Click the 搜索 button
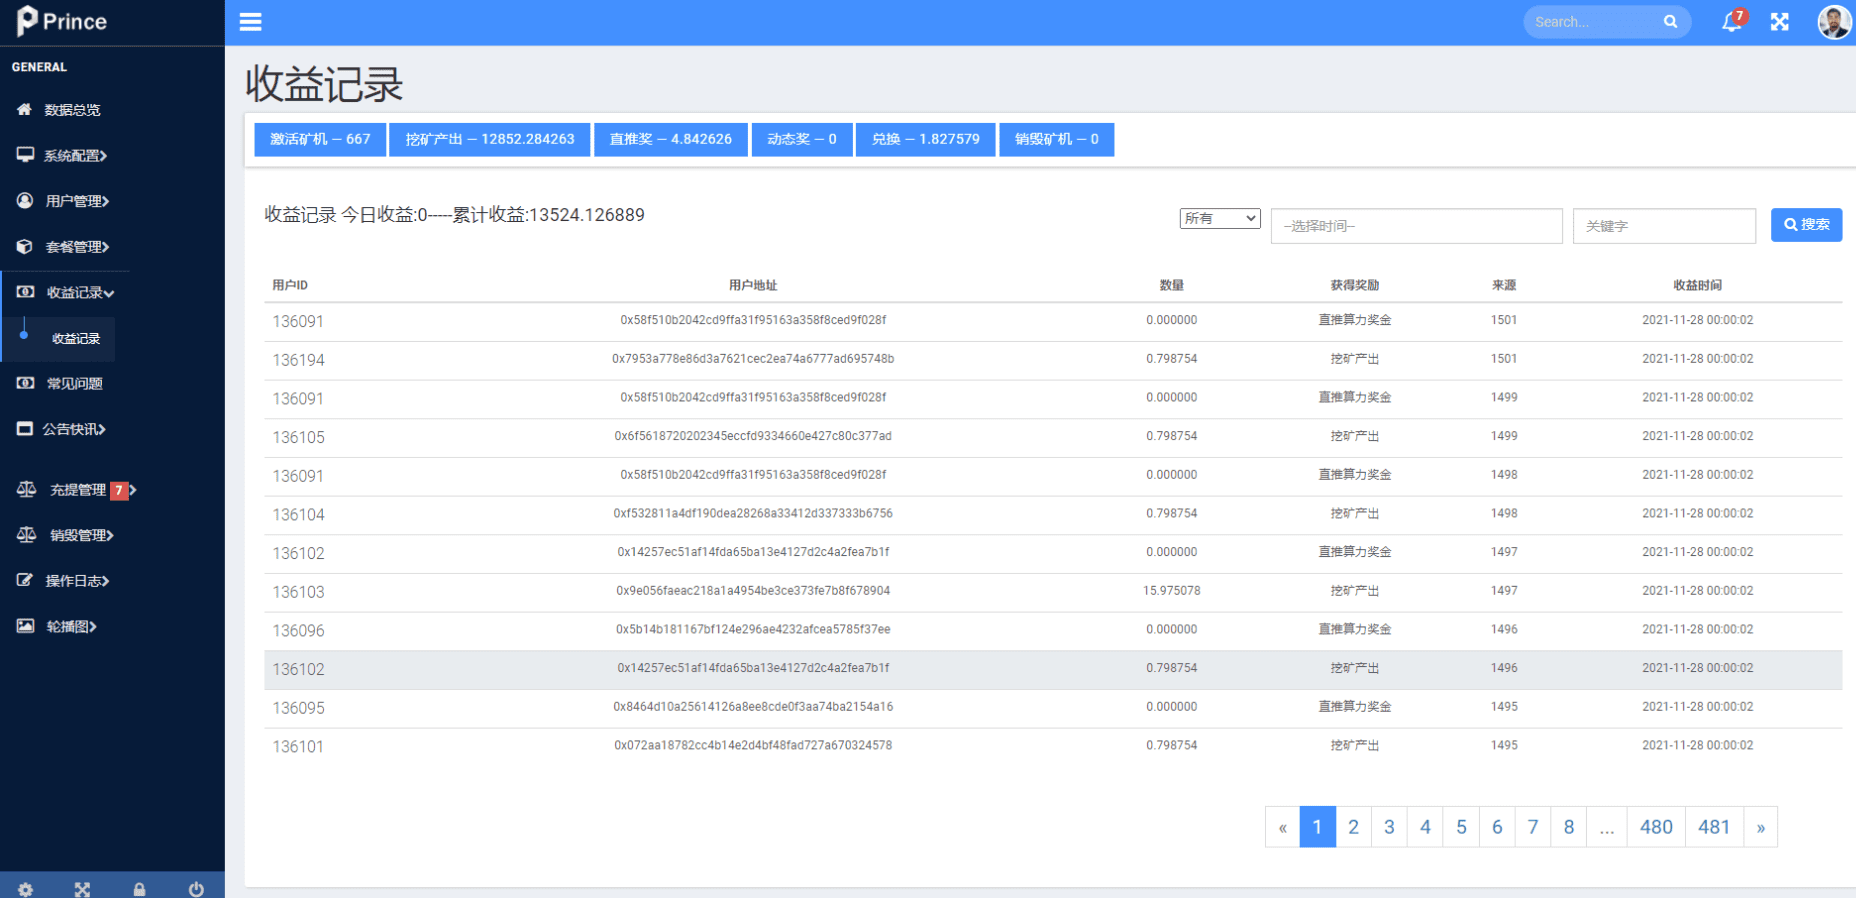The width and height of the screenshot is (1856, 898). pyautogui.click(x=1805, y=225)
